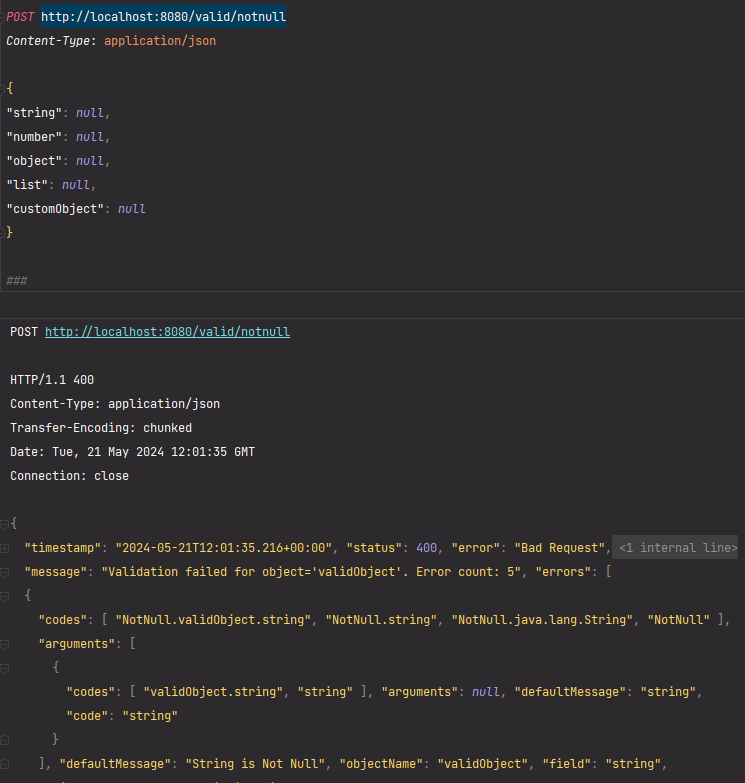Click the "field" key on the last line
The height and width of the screenshot is (783, 745).
click(x=566, y=764)
